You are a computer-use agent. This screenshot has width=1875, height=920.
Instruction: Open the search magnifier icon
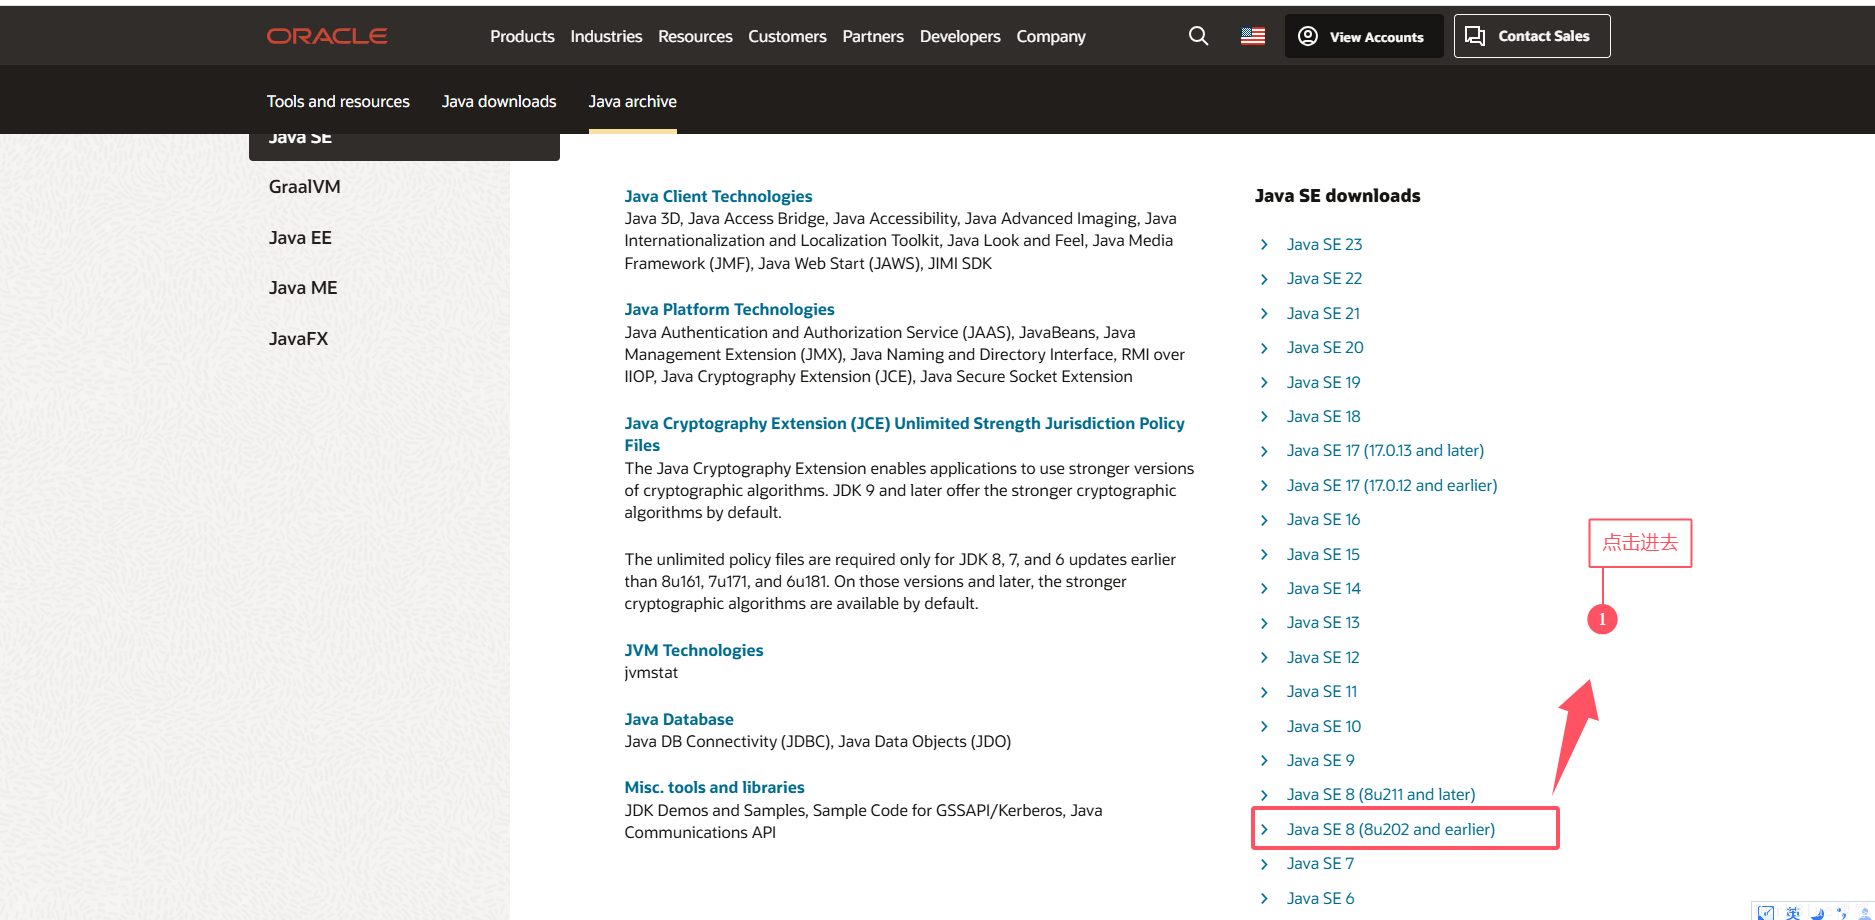pos(1198,36)
